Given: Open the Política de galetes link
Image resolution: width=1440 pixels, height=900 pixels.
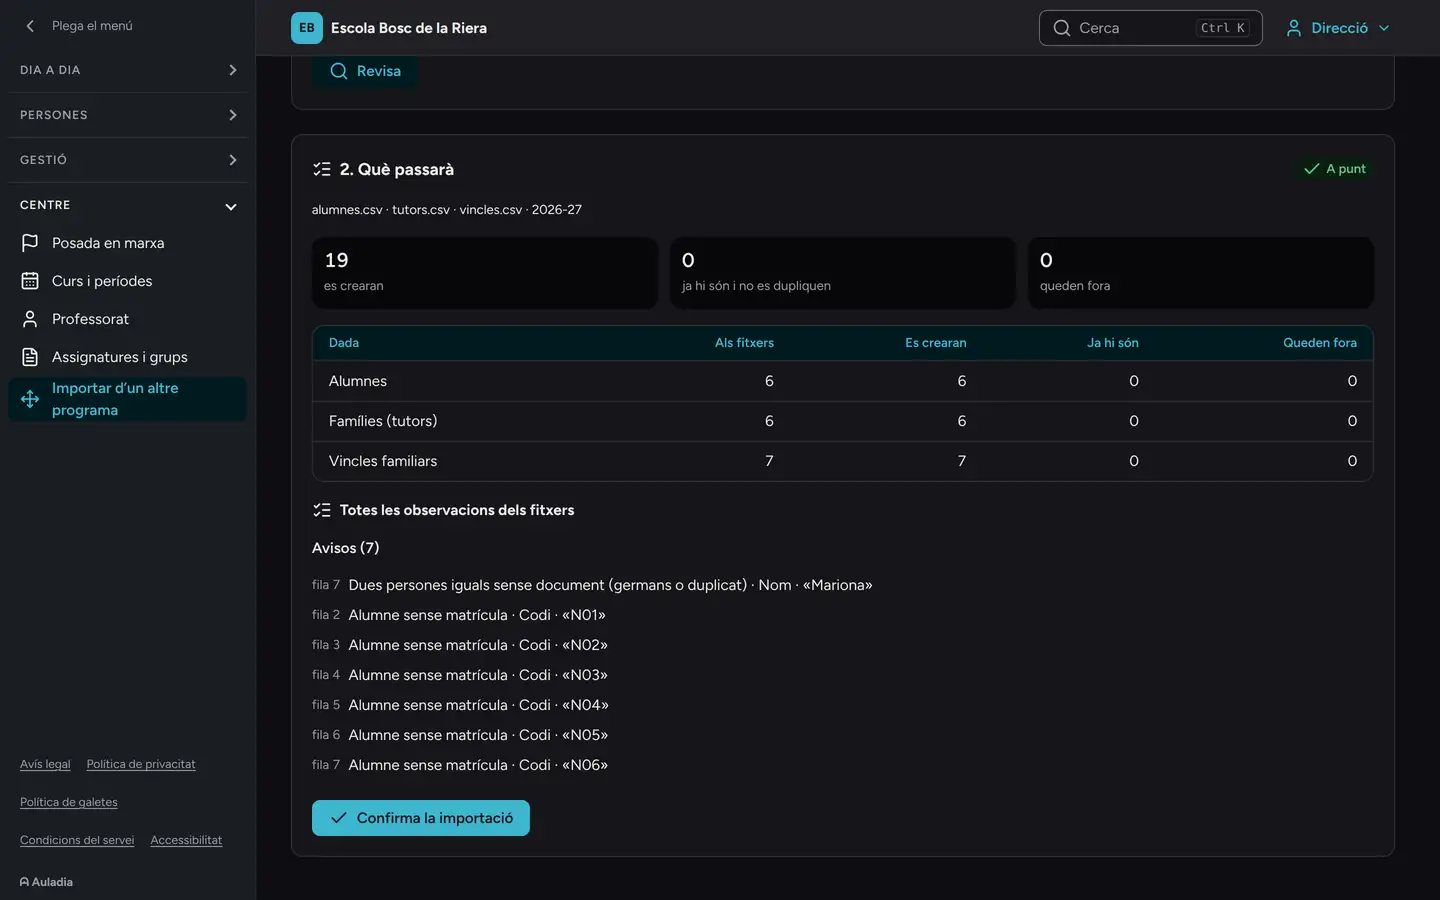Looking at the screenshot, I should click(69, 802).
